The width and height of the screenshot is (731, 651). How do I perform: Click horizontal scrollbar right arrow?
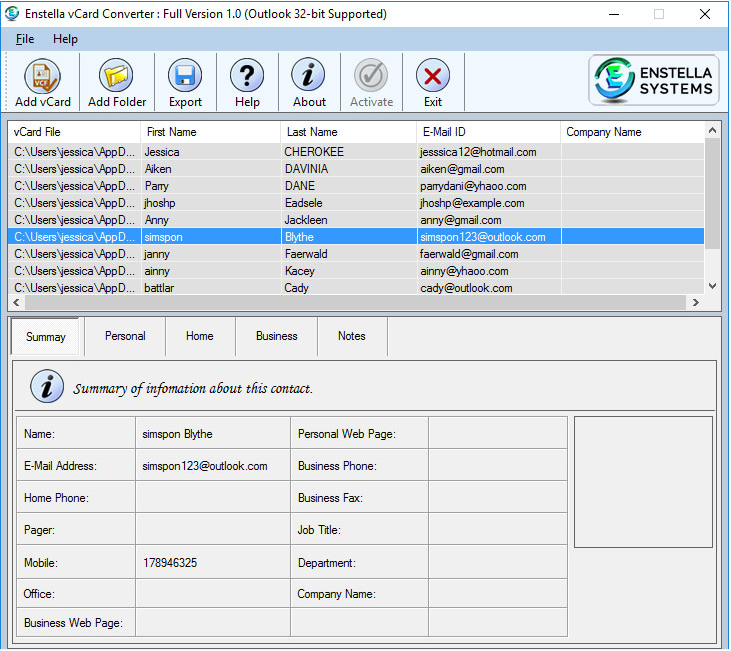tap(696, 302)
